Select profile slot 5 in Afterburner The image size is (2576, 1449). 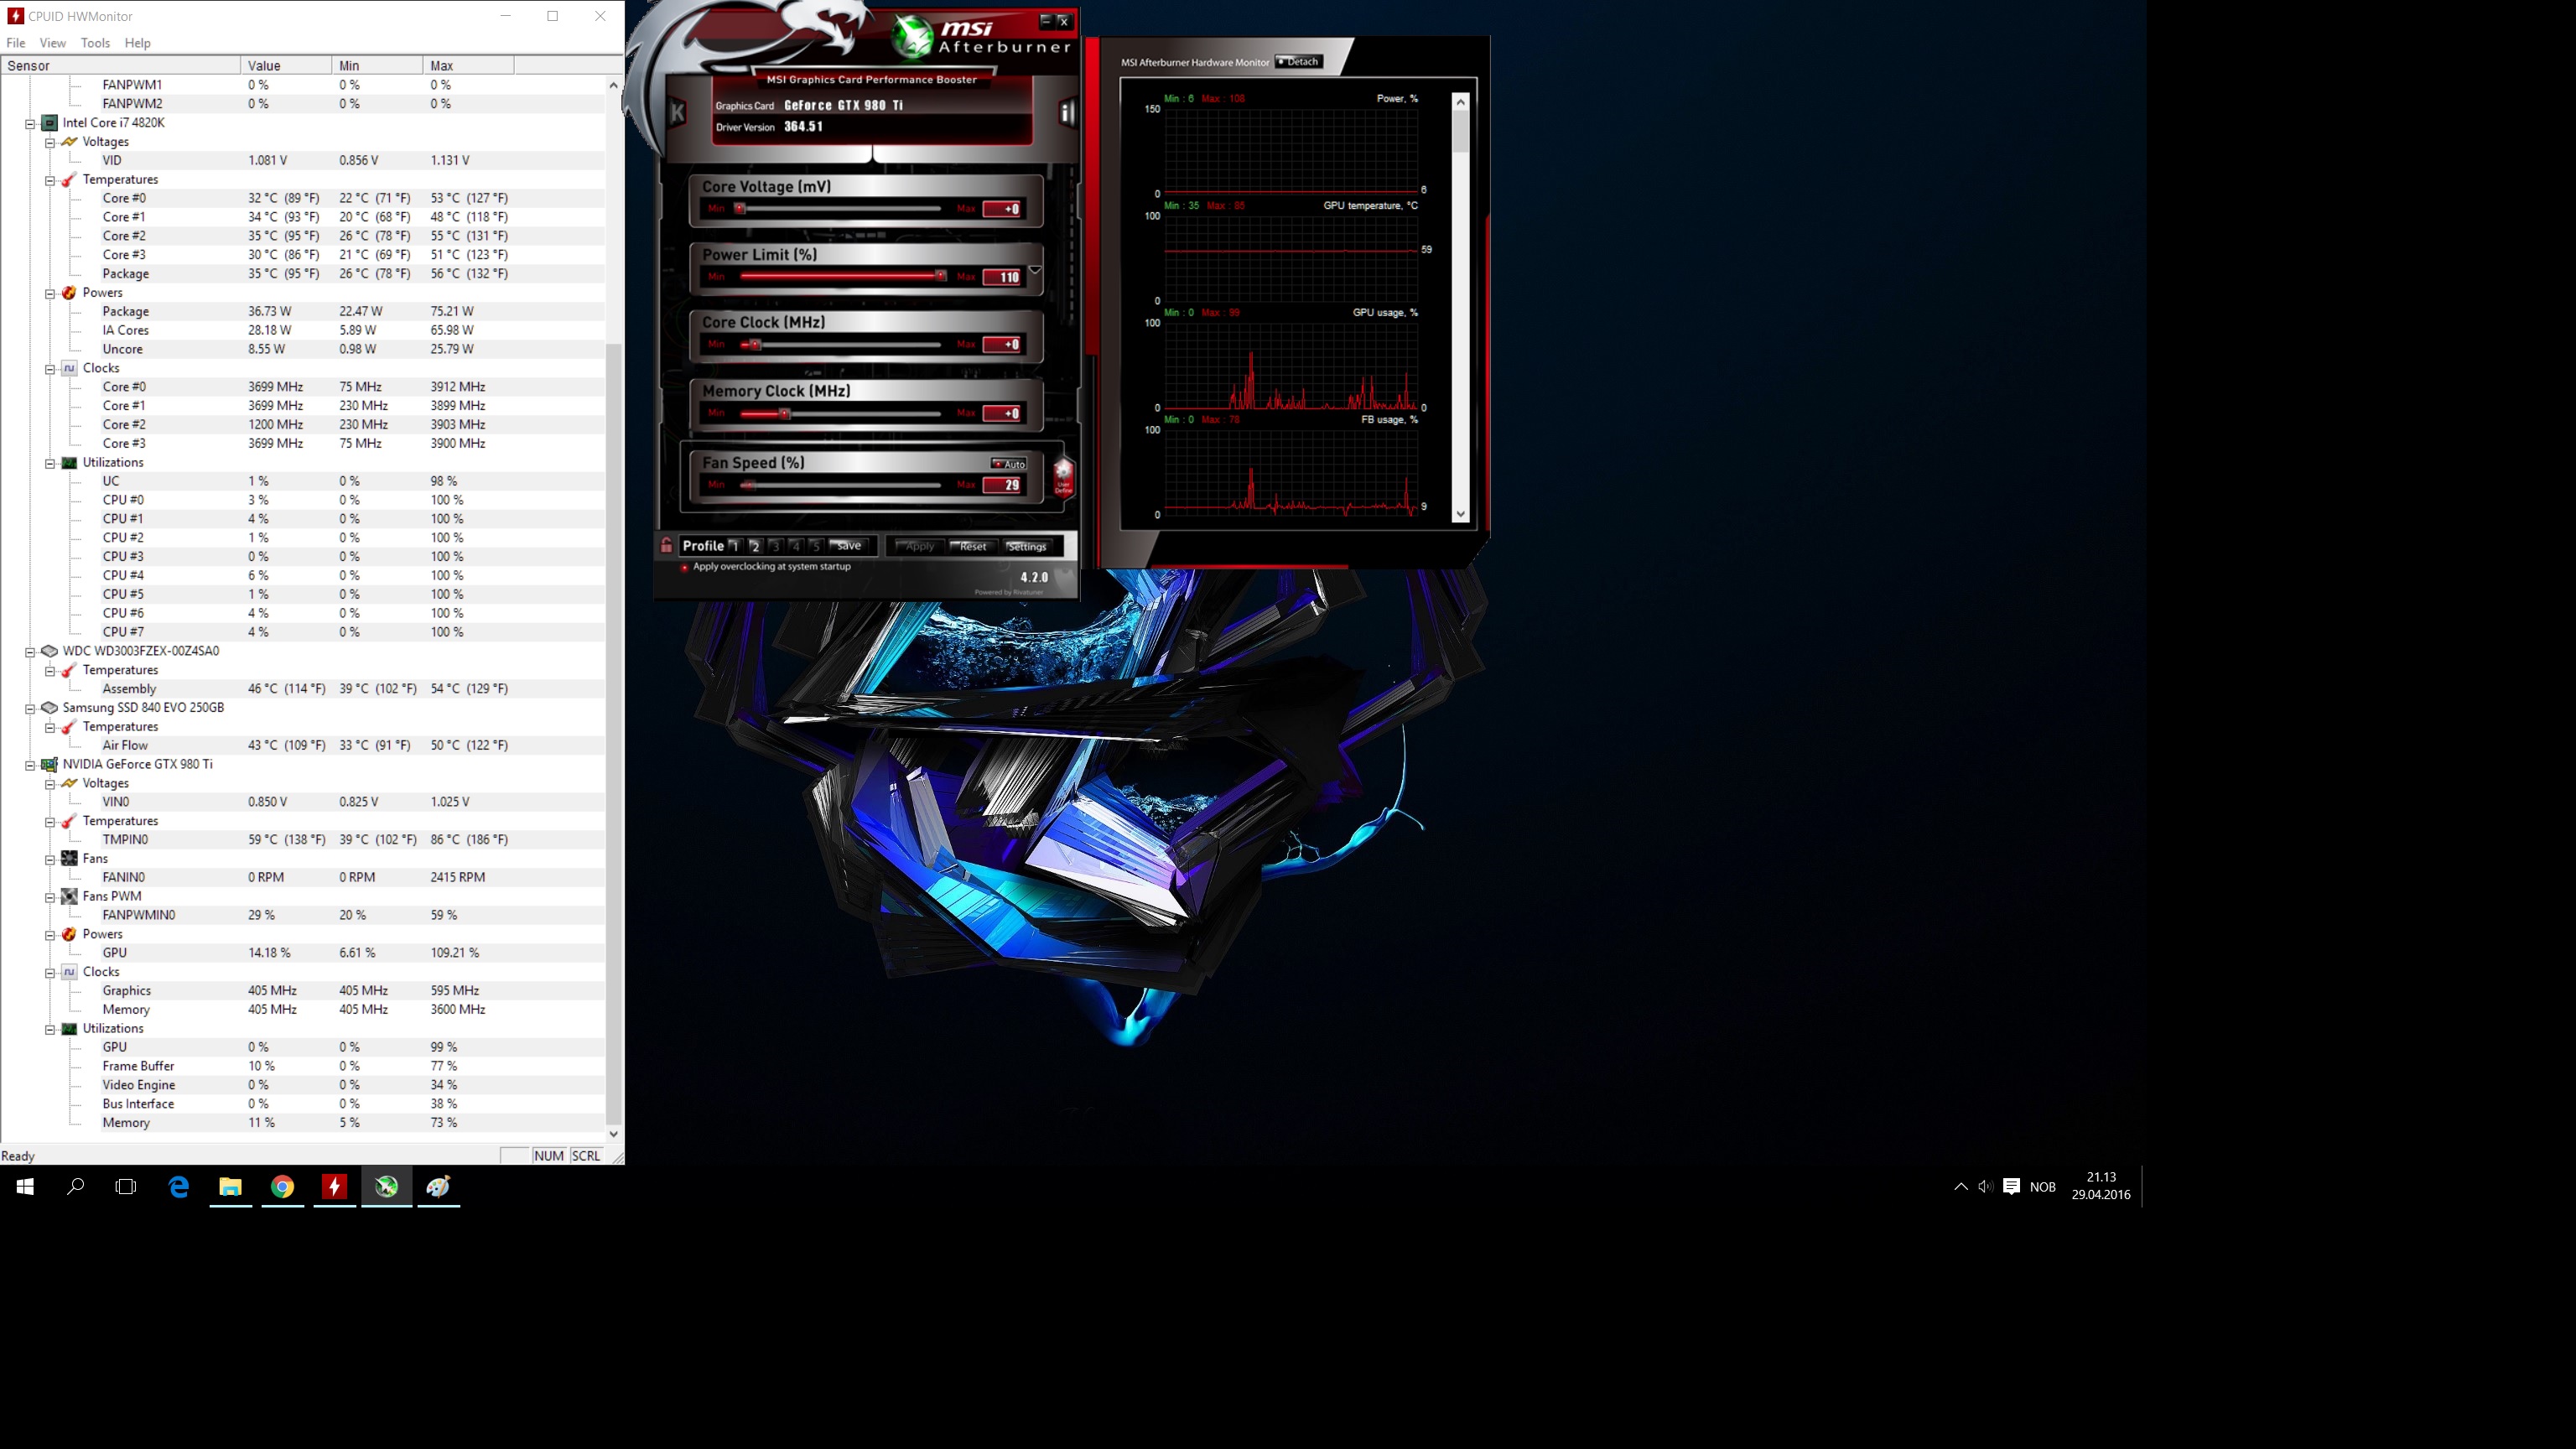click(x=816, y=546)
